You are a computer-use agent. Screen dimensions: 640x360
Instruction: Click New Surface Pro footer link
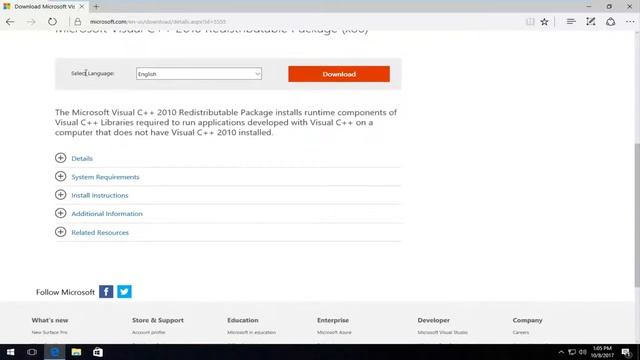tap(49, 332)
